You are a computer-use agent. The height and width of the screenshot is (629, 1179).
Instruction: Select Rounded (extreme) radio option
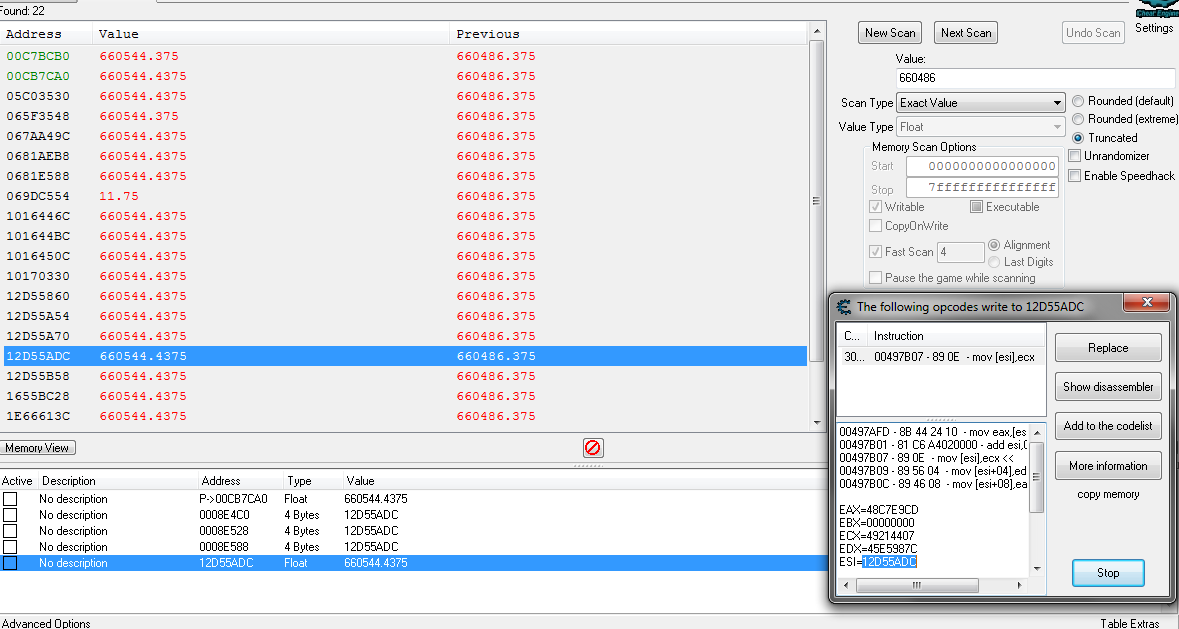(1078, 119)
